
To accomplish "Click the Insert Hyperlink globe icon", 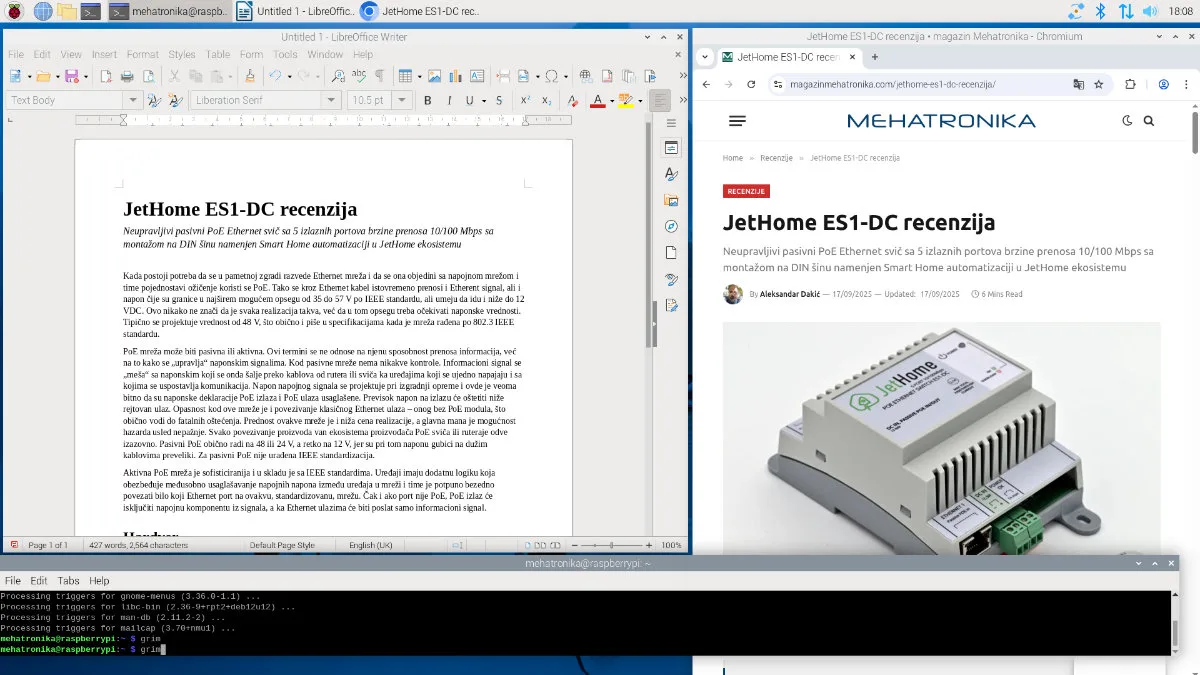I will [586, 76].
